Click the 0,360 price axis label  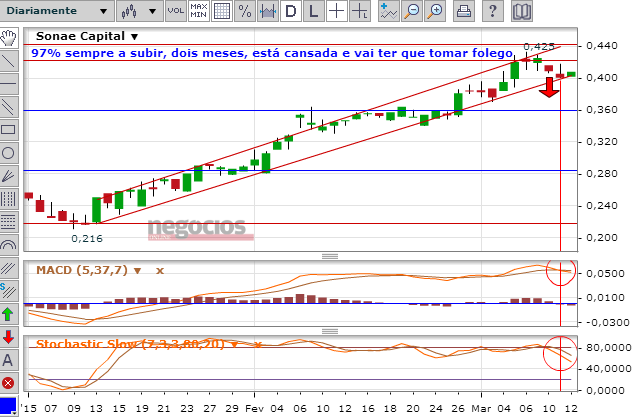tap(602, 110)
